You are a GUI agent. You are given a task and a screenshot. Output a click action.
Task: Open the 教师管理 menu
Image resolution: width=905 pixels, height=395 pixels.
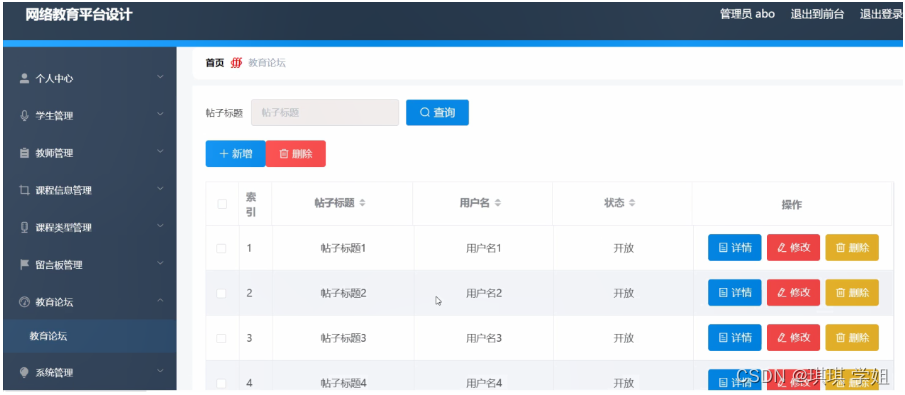coord(89,154)
